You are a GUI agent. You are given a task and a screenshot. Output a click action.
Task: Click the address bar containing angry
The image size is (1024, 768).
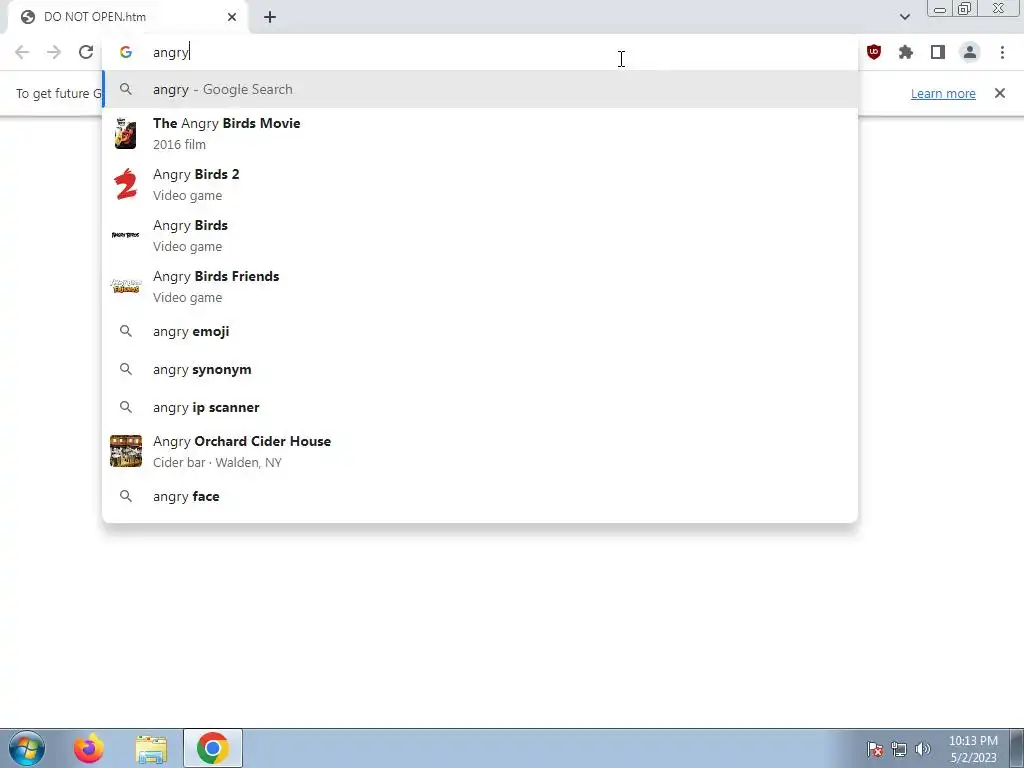[x=480, y=52]
